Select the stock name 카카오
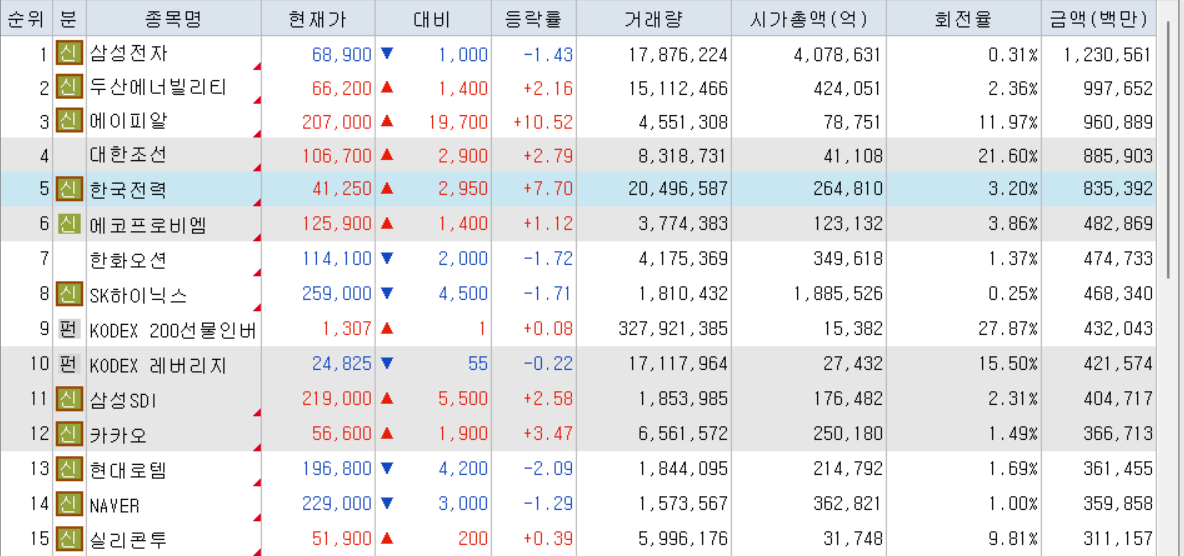 click(x=119, y=434)
